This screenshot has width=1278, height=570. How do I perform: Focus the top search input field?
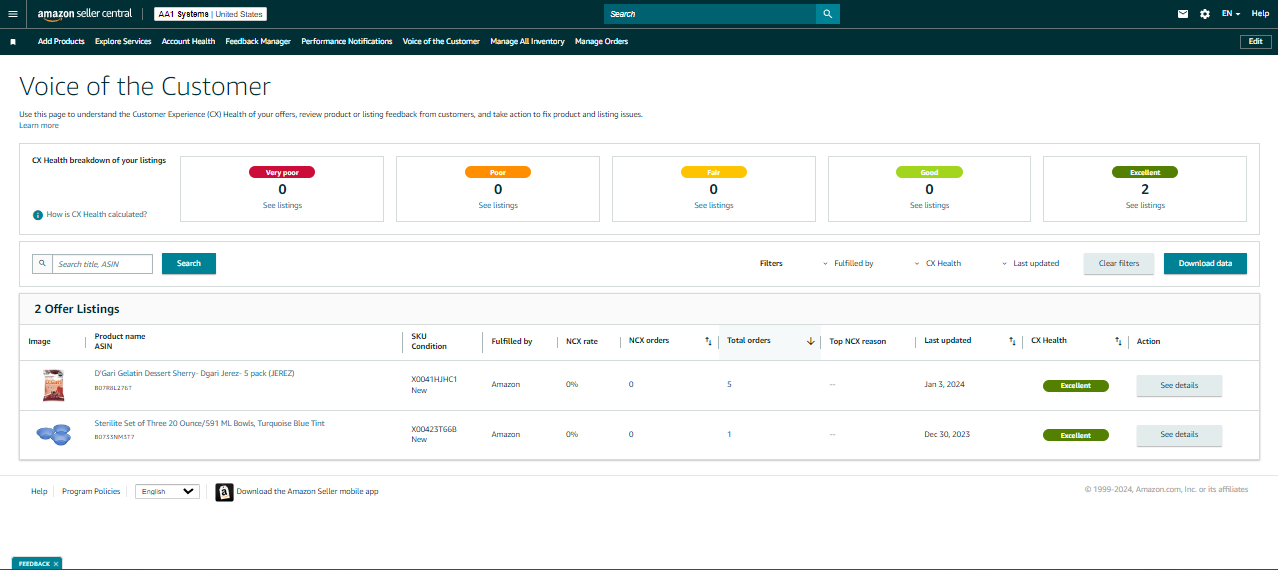[x=710, y=14]
